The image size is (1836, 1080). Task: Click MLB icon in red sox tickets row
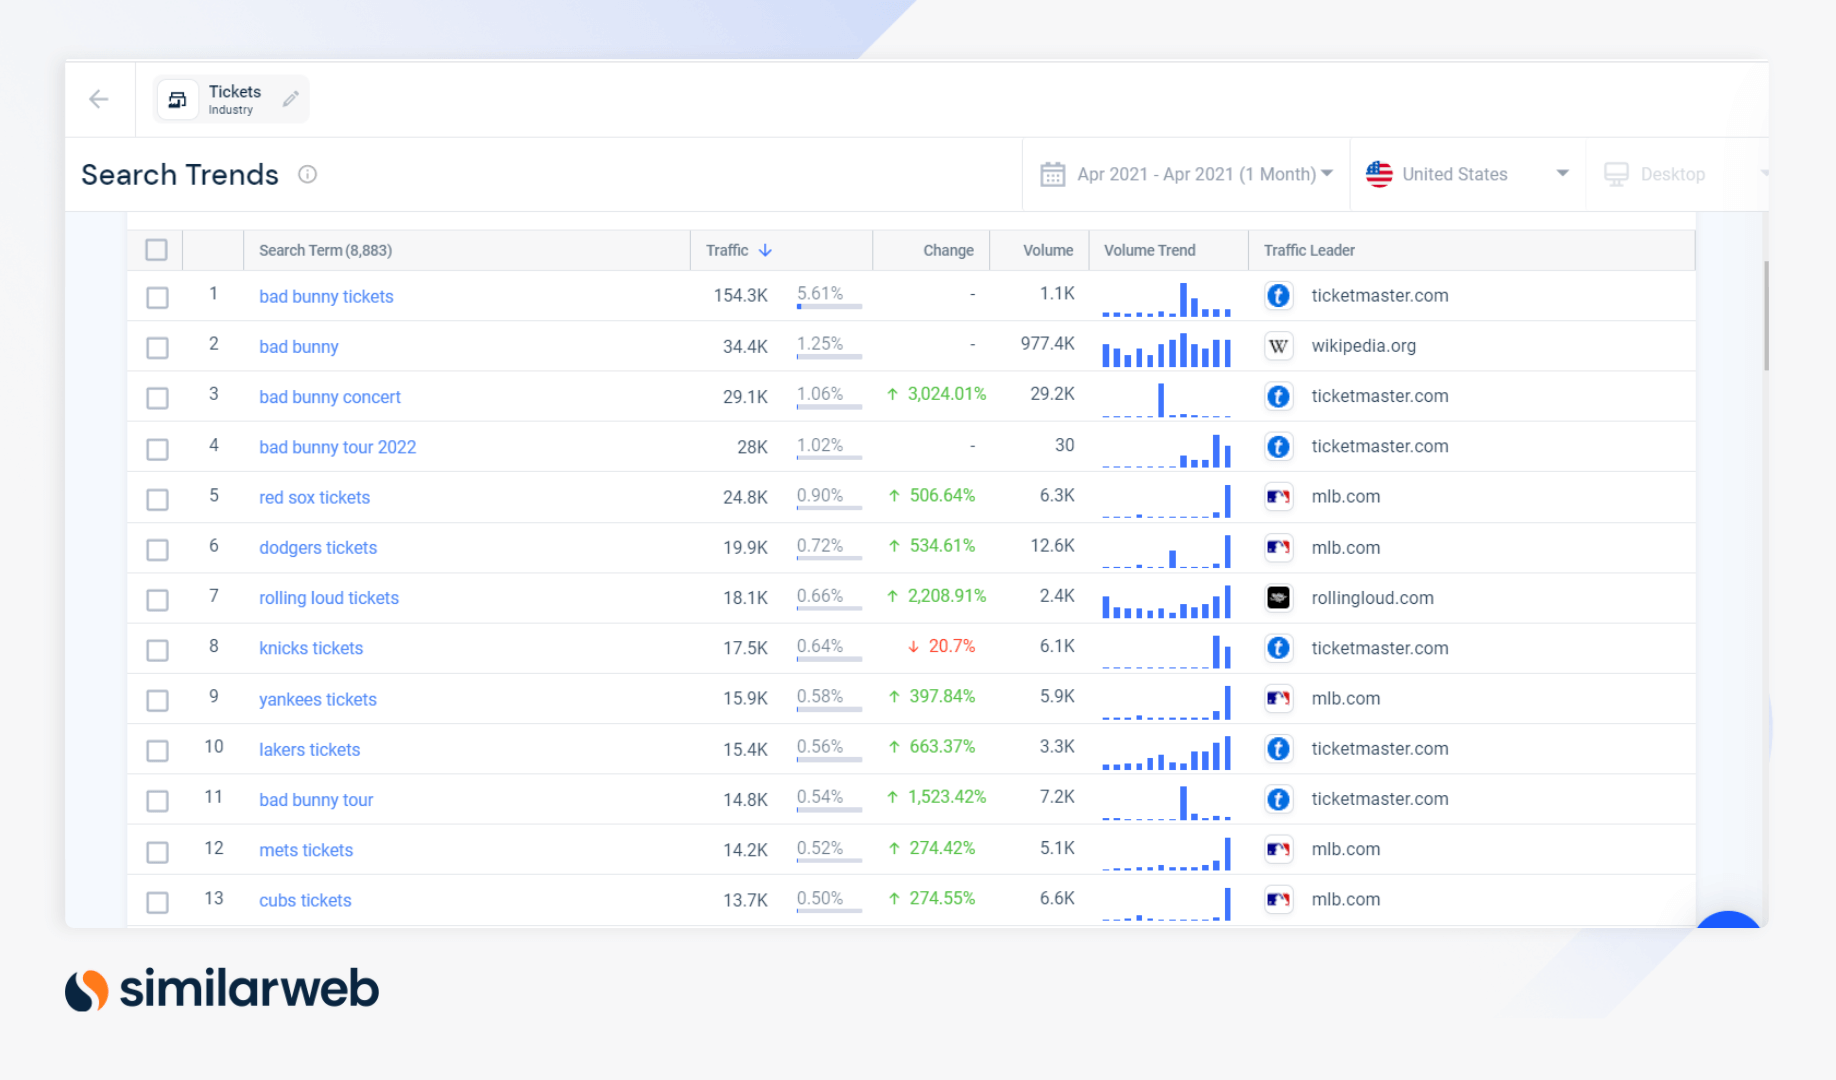[x=1278, y=497]
